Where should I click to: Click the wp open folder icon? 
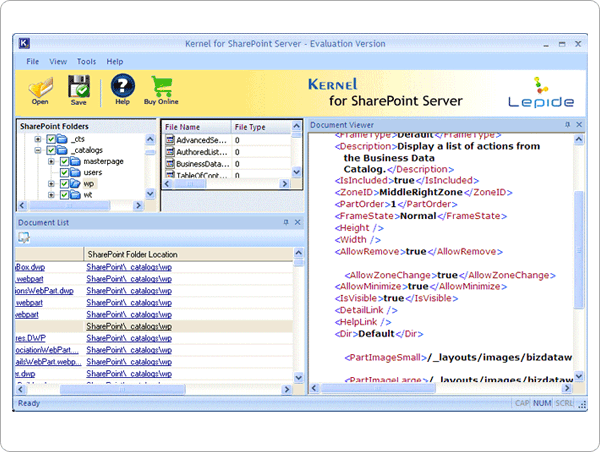click(76, 184)
